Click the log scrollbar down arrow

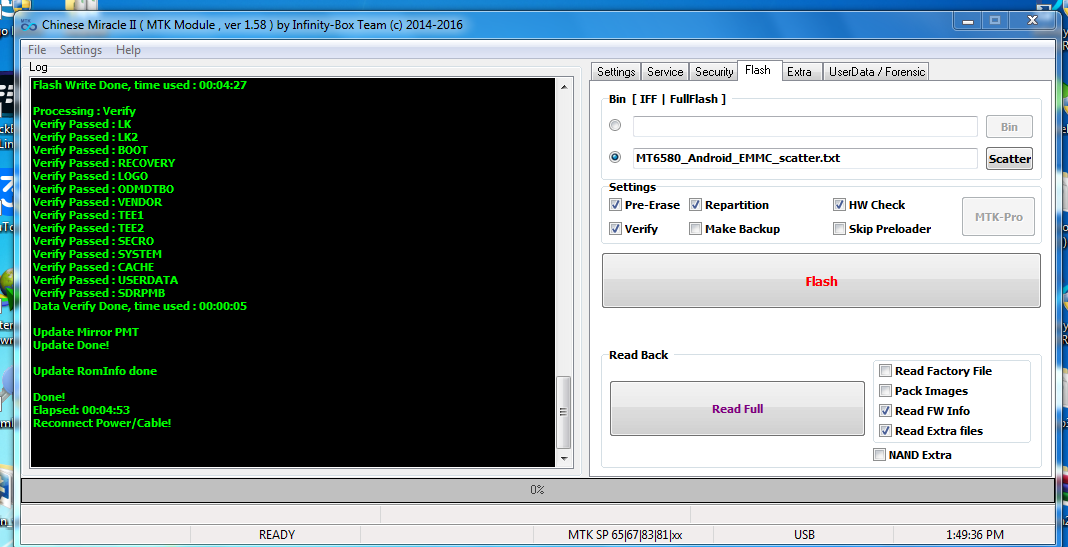[x=563, y=458]
